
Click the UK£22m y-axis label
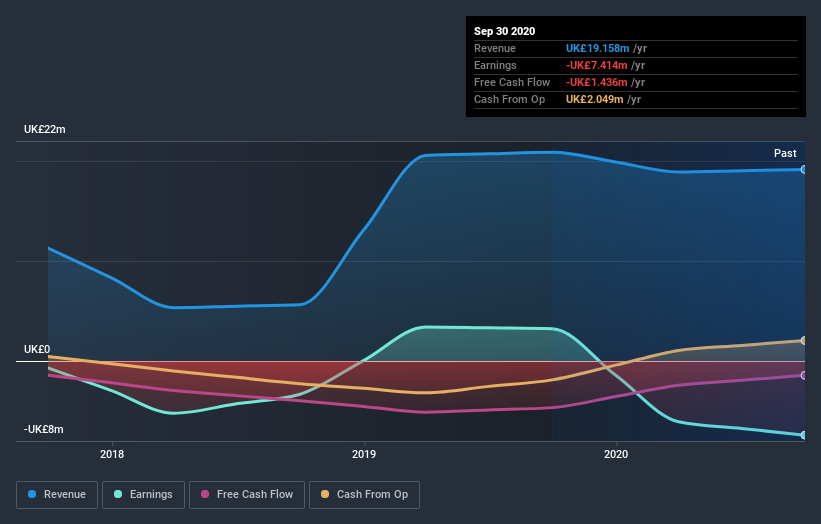[45, 129]
